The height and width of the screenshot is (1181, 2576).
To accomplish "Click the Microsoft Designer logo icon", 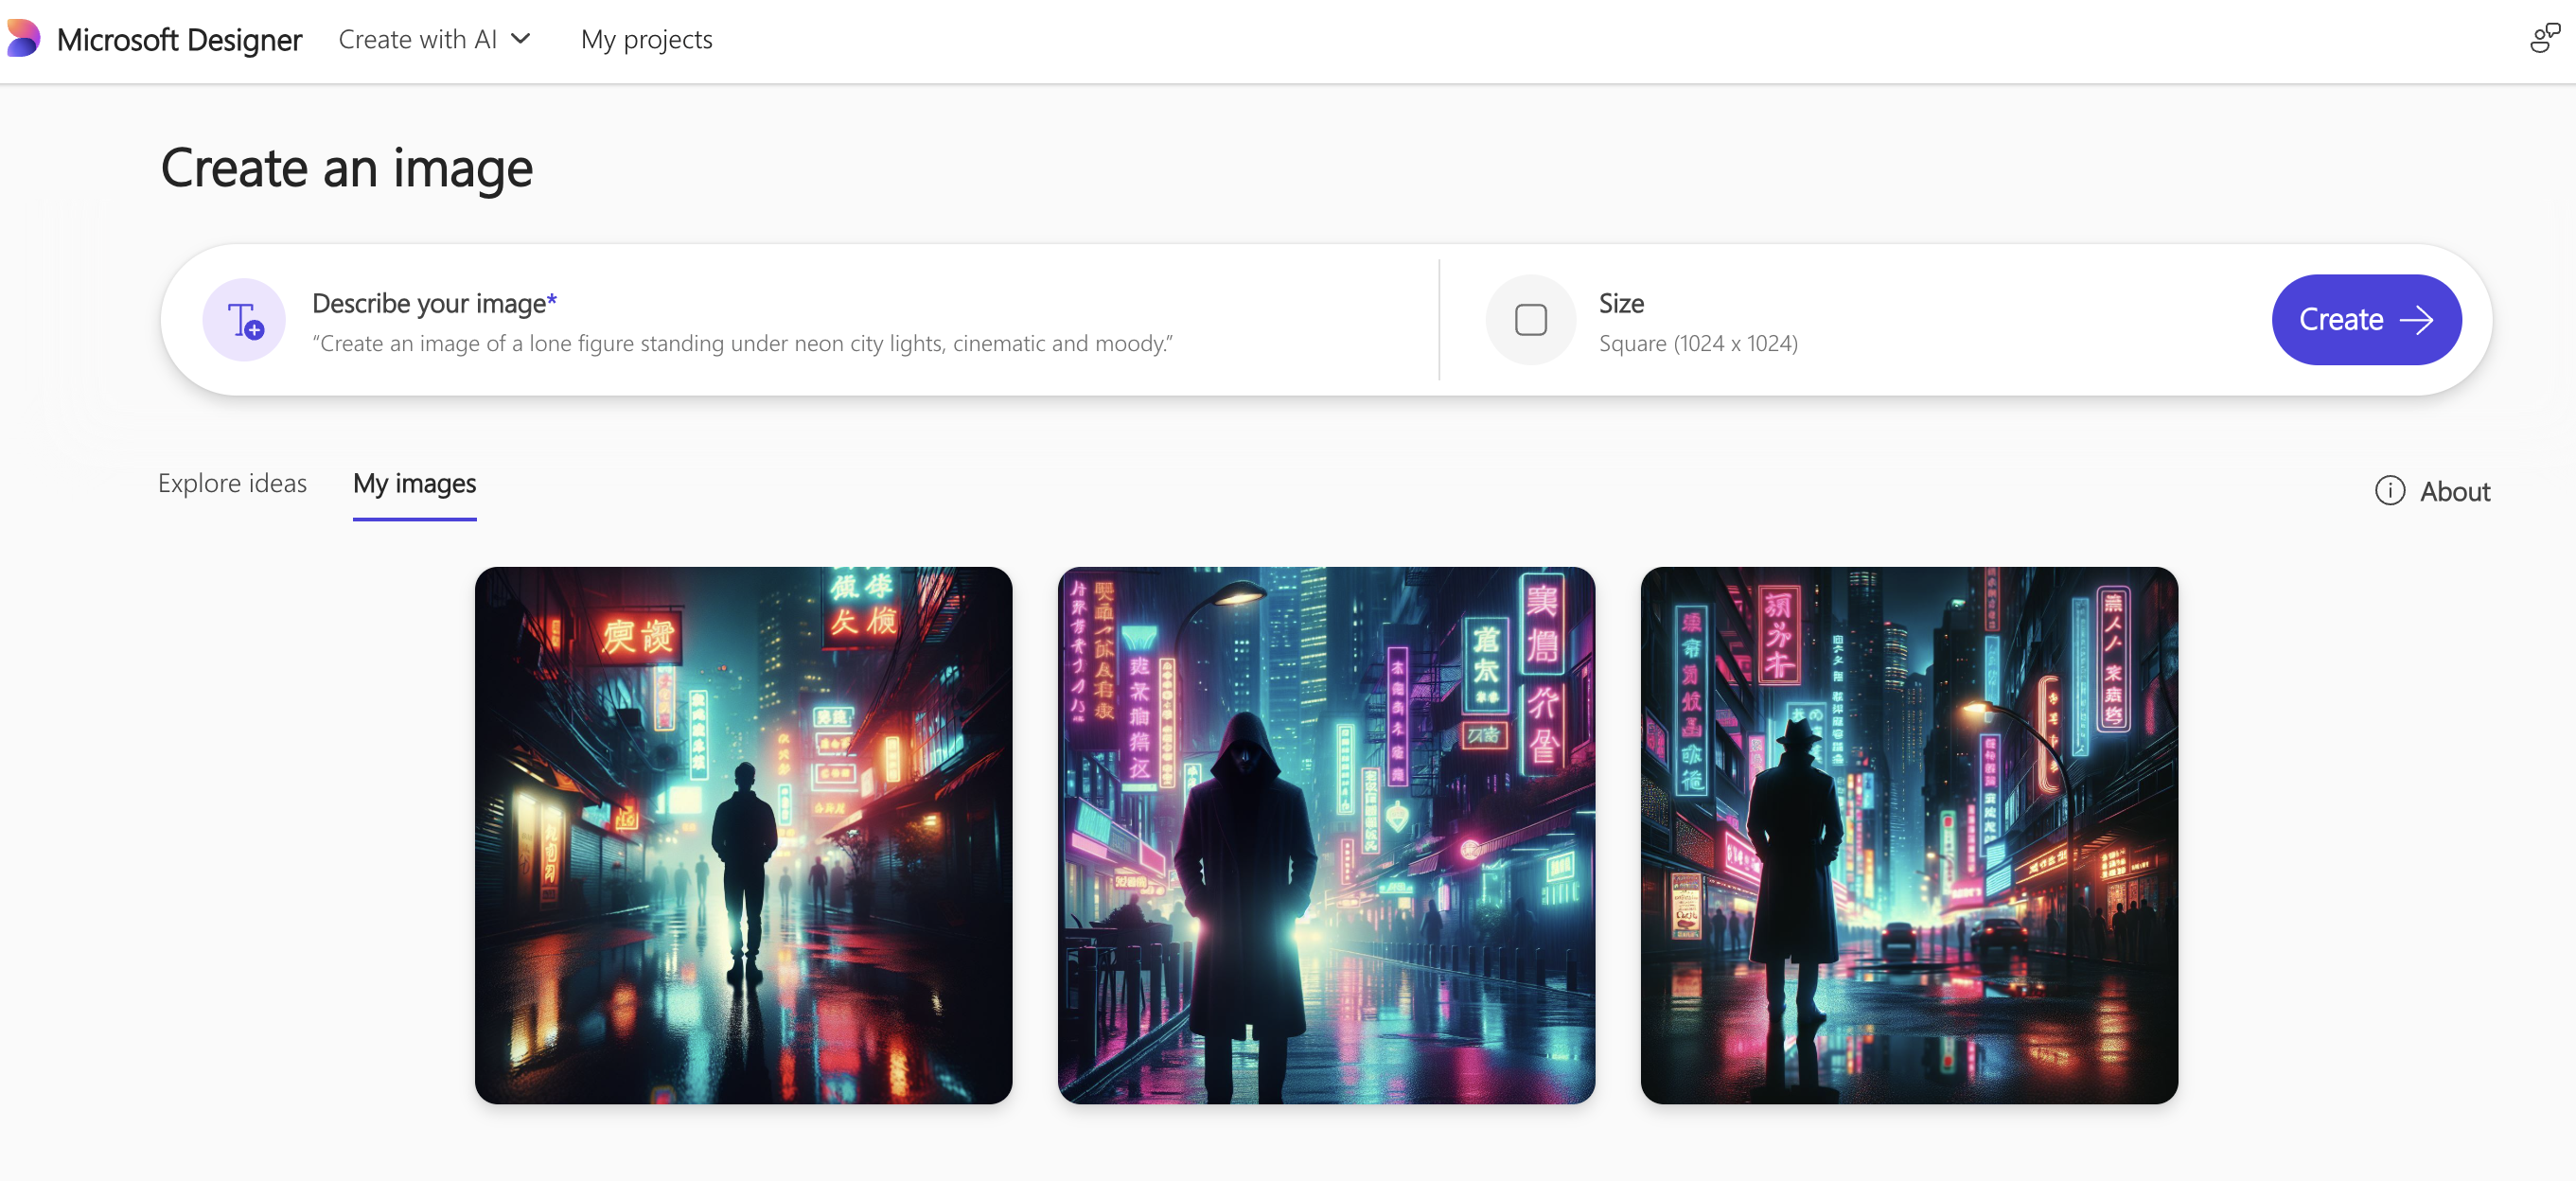I will click(23, 39).
